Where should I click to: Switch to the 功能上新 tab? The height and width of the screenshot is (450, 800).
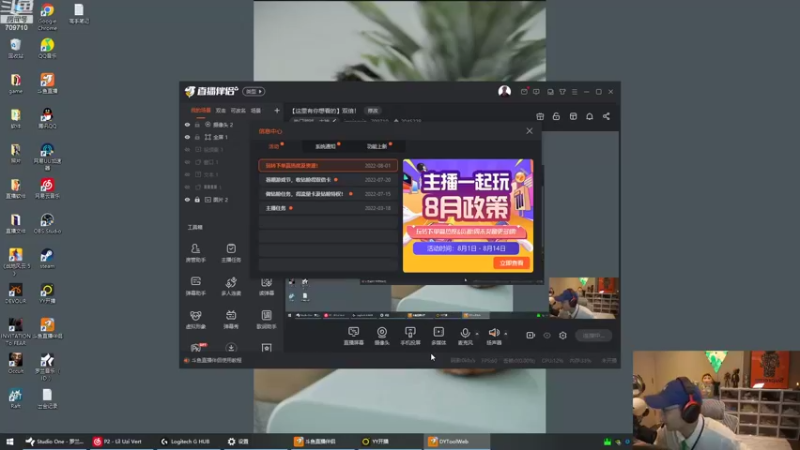[378, 146]
